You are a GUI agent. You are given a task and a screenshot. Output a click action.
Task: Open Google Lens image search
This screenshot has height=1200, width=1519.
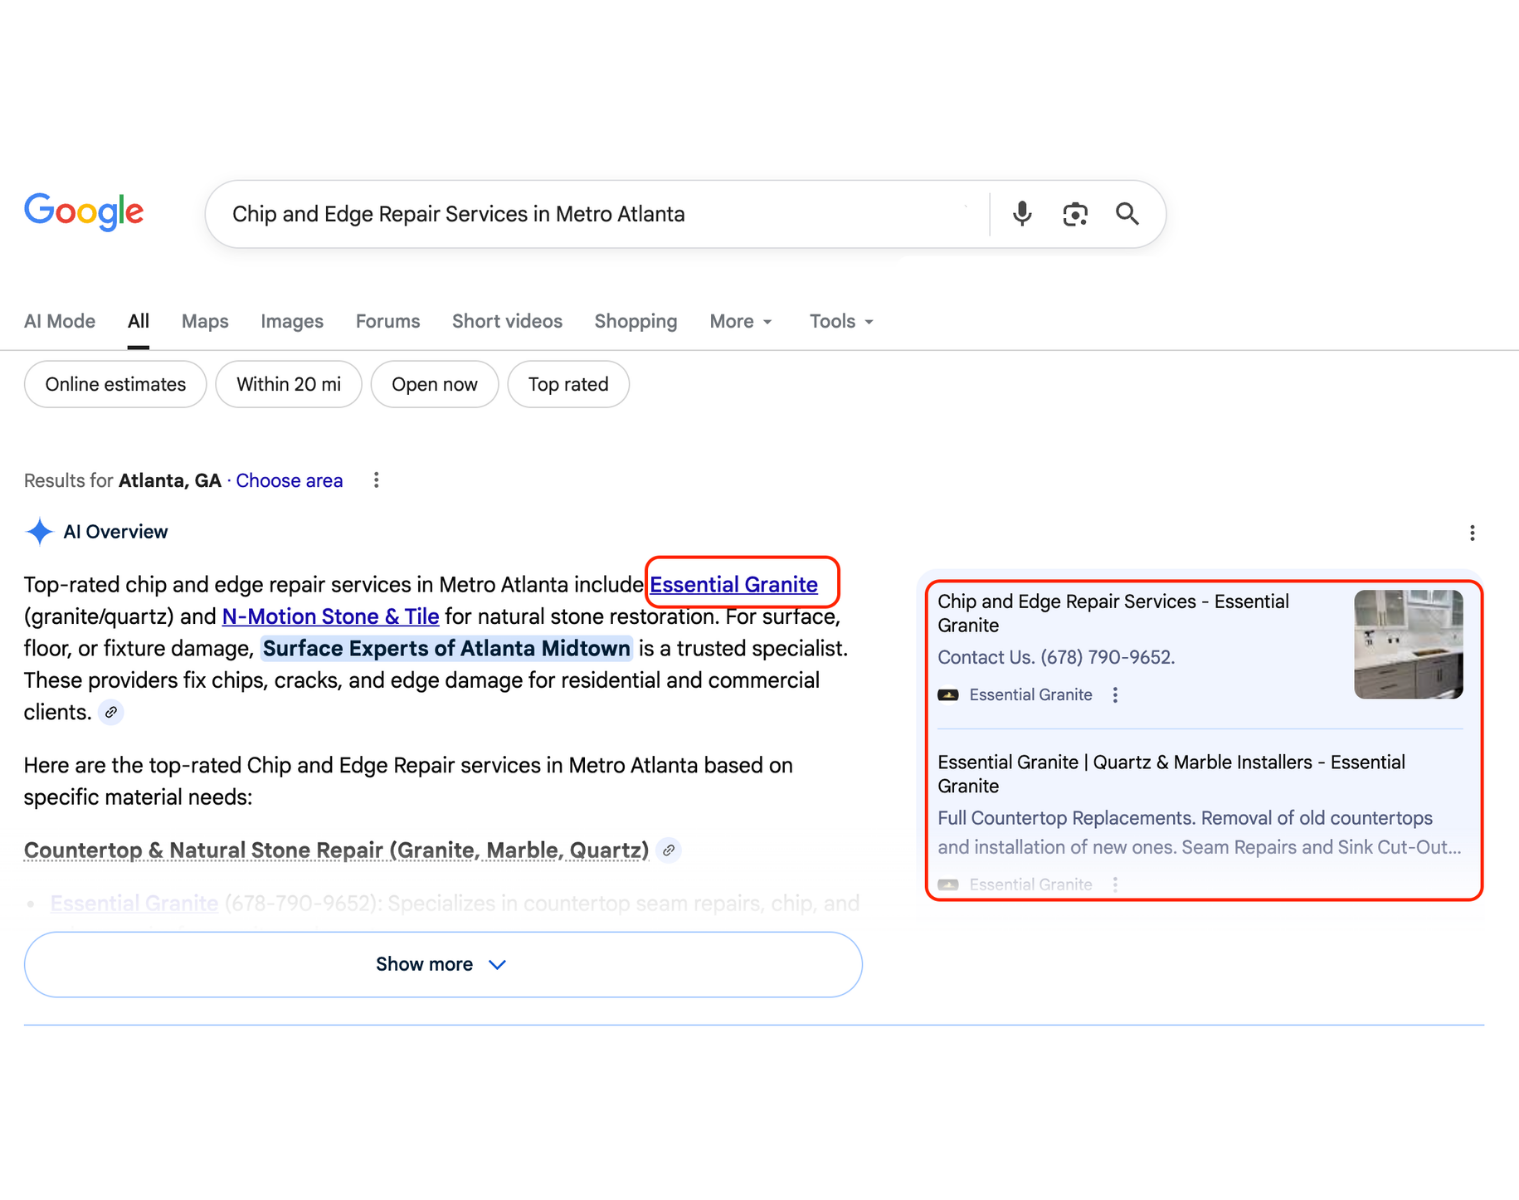tap(1075, 213)
